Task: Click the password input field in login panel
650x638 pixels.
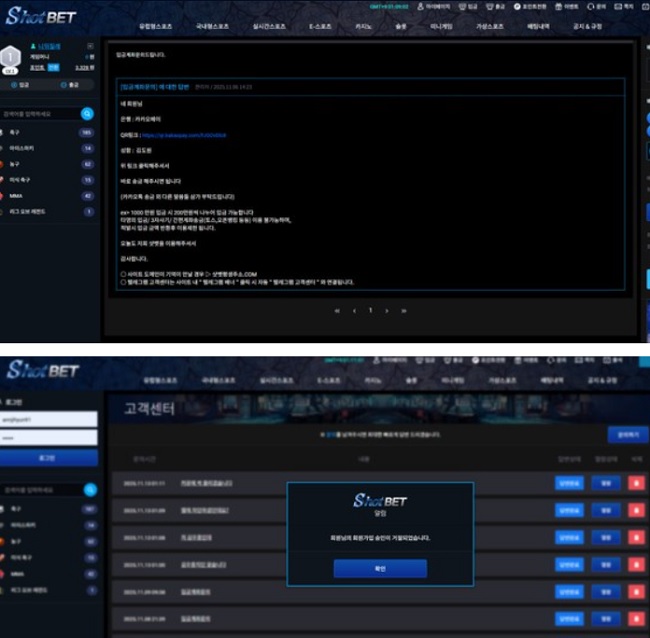Action: coord(49,438)
